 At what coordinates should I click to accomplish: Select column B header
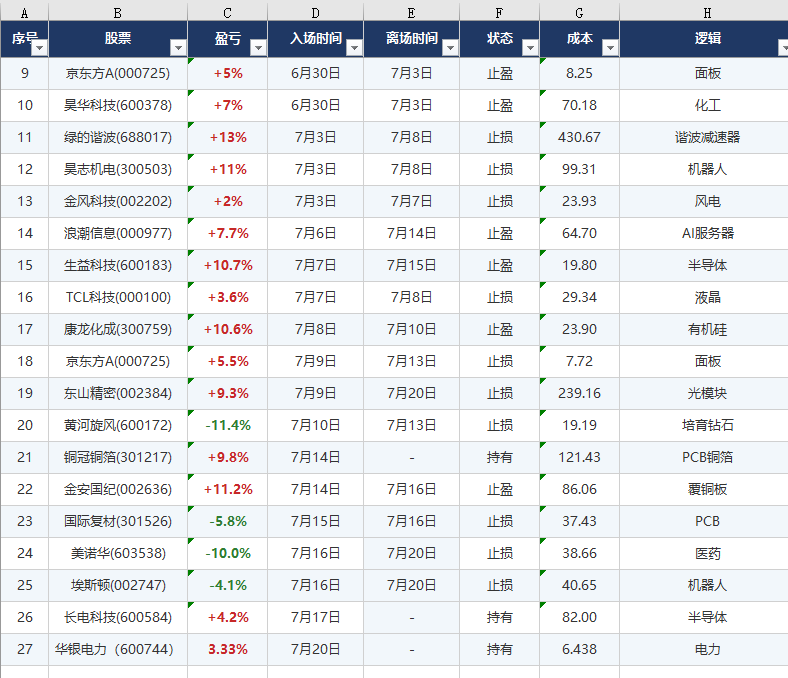(x=118, y=13)
